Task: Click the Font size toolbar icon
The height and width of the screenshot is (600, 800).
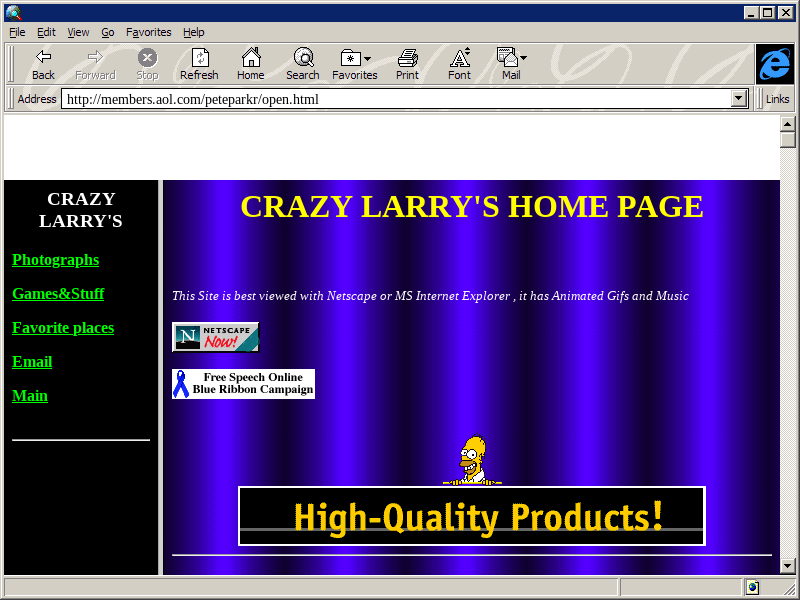Action: [459, 58]
